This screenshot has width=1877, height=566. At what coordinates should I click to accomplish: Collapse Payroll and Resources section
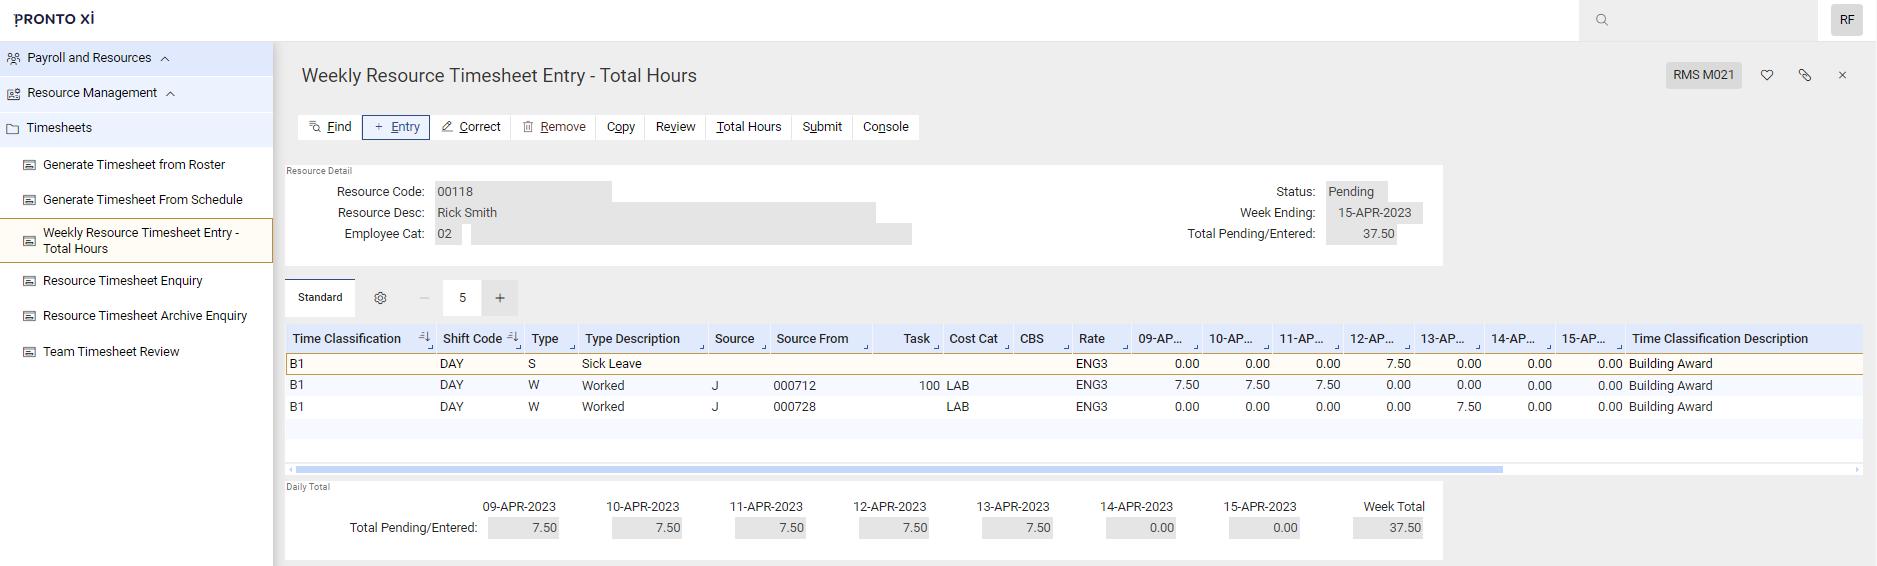pos(165,58)
